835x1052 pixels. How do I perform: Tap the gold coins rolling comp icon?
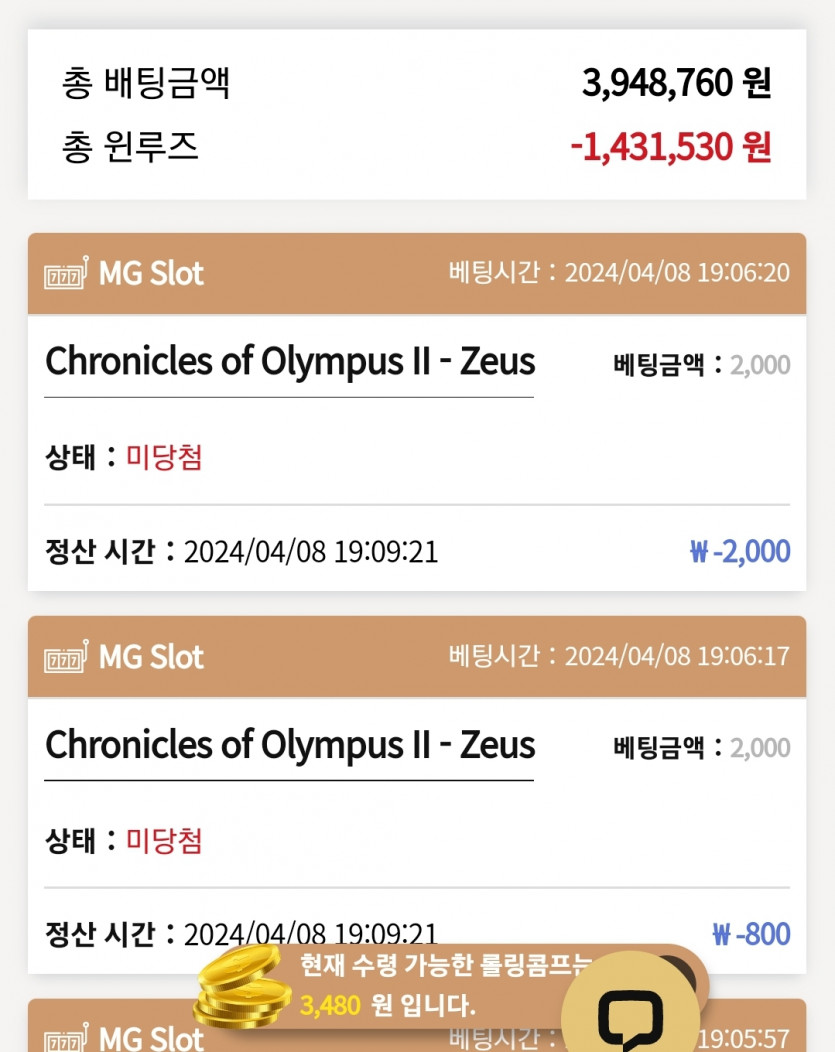(240, 988)
